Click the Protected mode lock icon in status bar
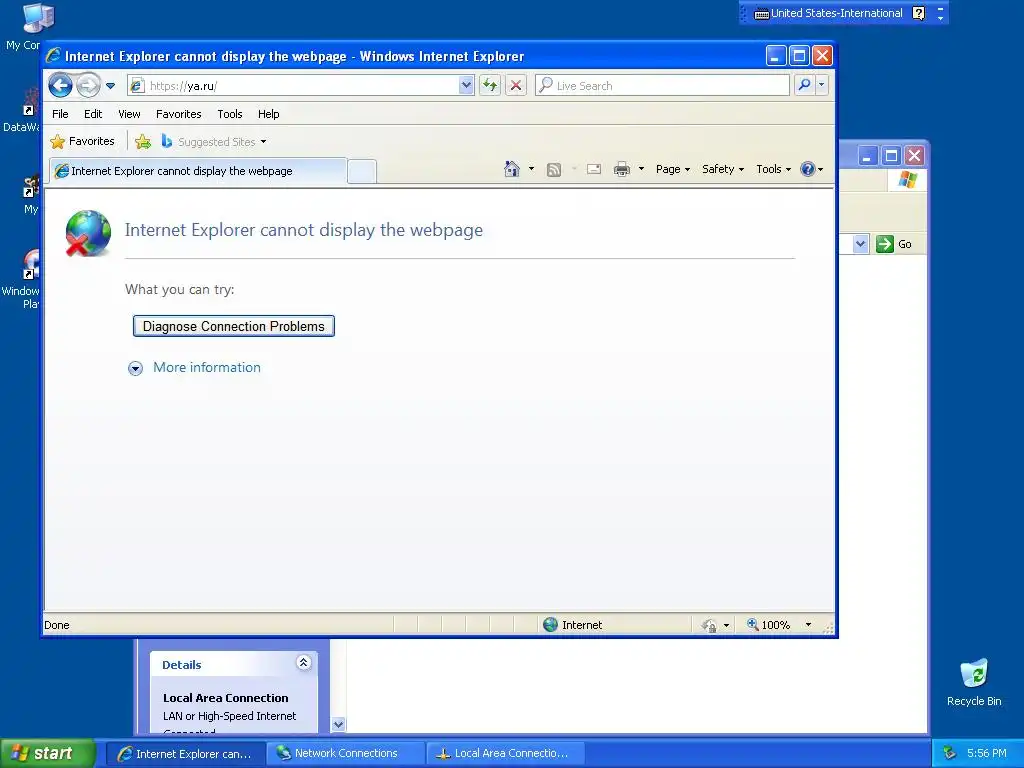Screen dimensions: 1024x768 click(709, 626)
